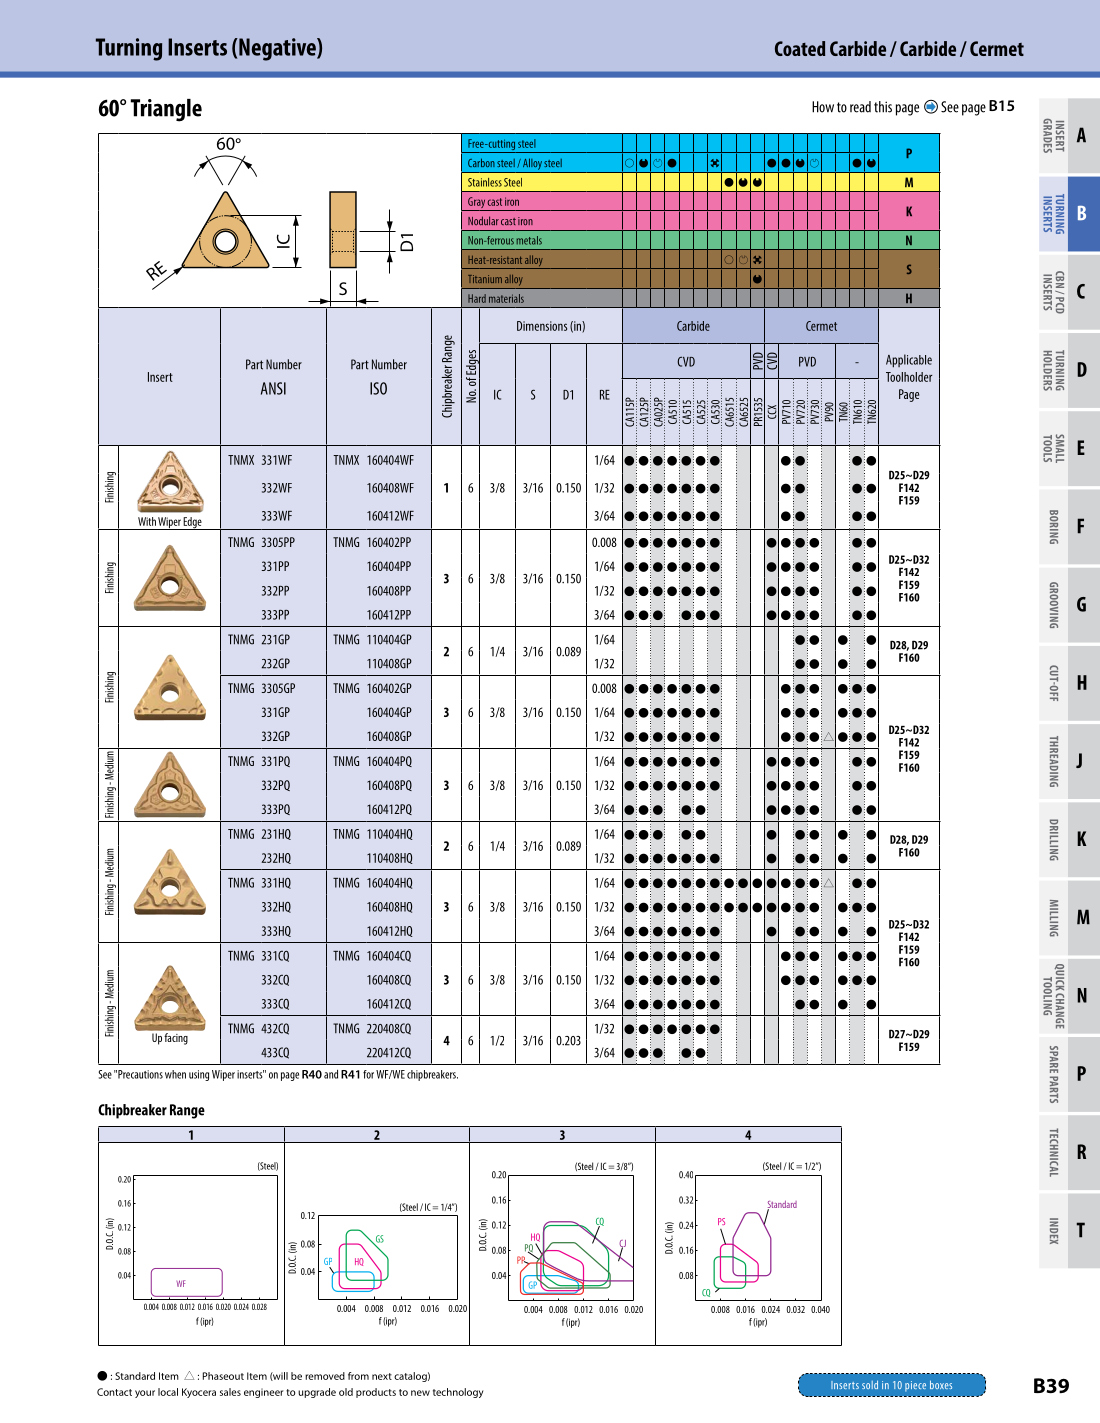The width and height of the screenshot is (1100, 1423).
Task: Click the Turning Inserts (Negative) page title
Action: 209,47
